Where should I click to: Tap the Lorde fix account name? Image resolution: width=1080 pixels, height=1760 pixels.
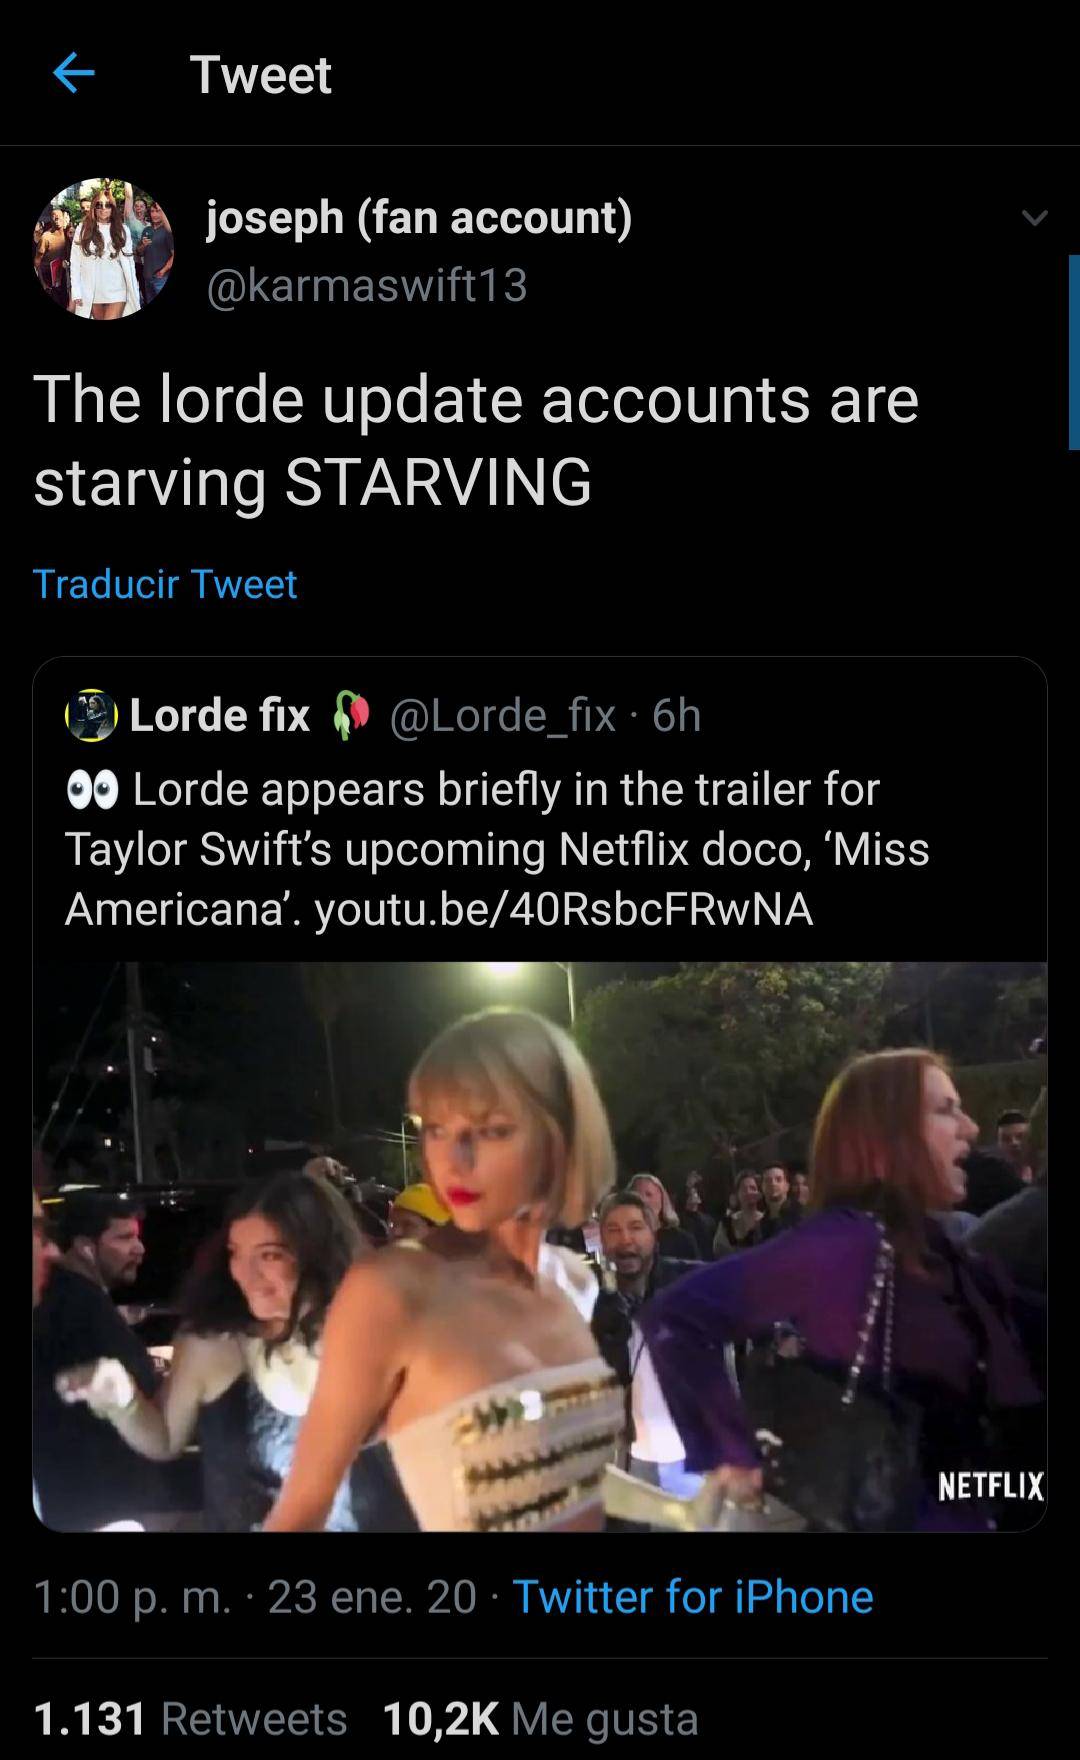pos(219,715)
